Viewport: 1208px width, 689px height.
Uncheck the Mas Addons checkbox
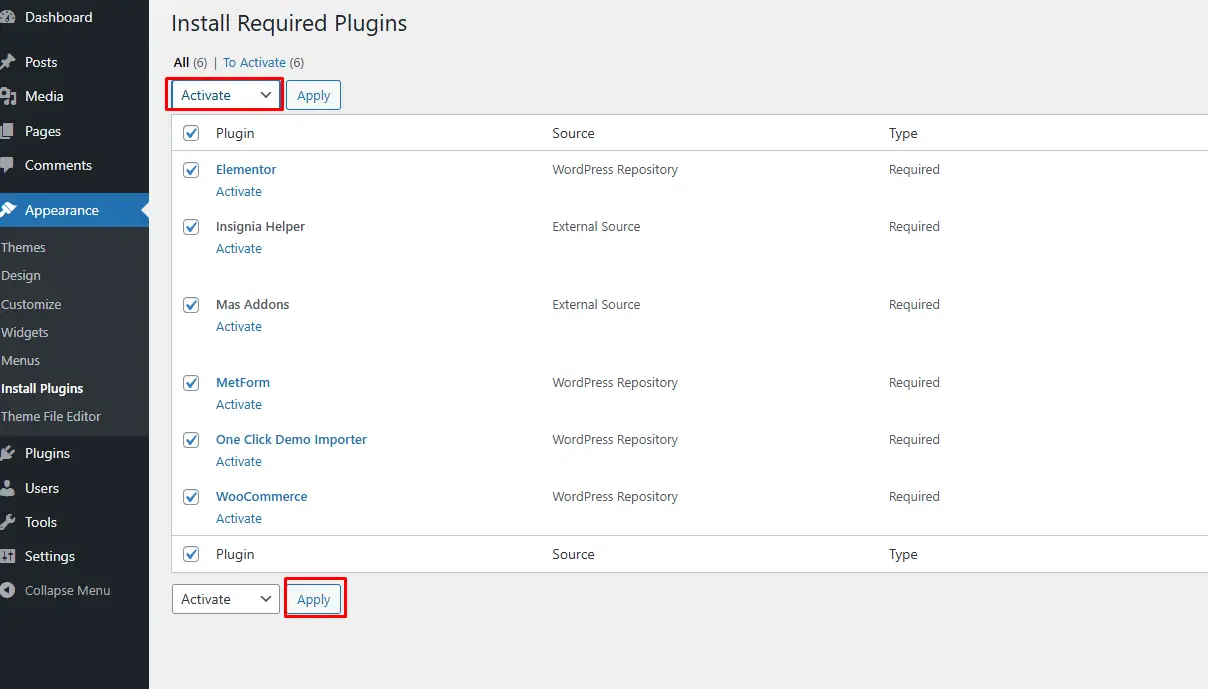tap(191, 305)
